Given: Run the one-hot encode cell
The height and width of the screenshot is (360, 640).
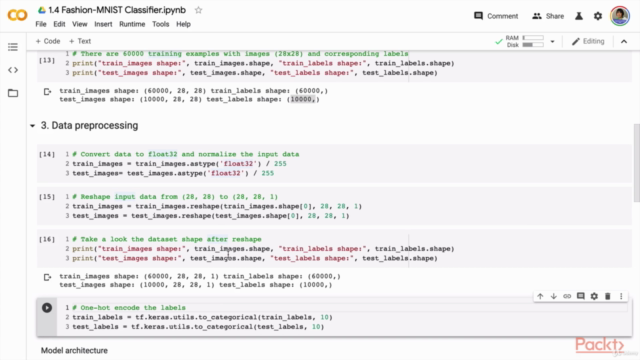Looking at the screenshot, I should (47, 308).
